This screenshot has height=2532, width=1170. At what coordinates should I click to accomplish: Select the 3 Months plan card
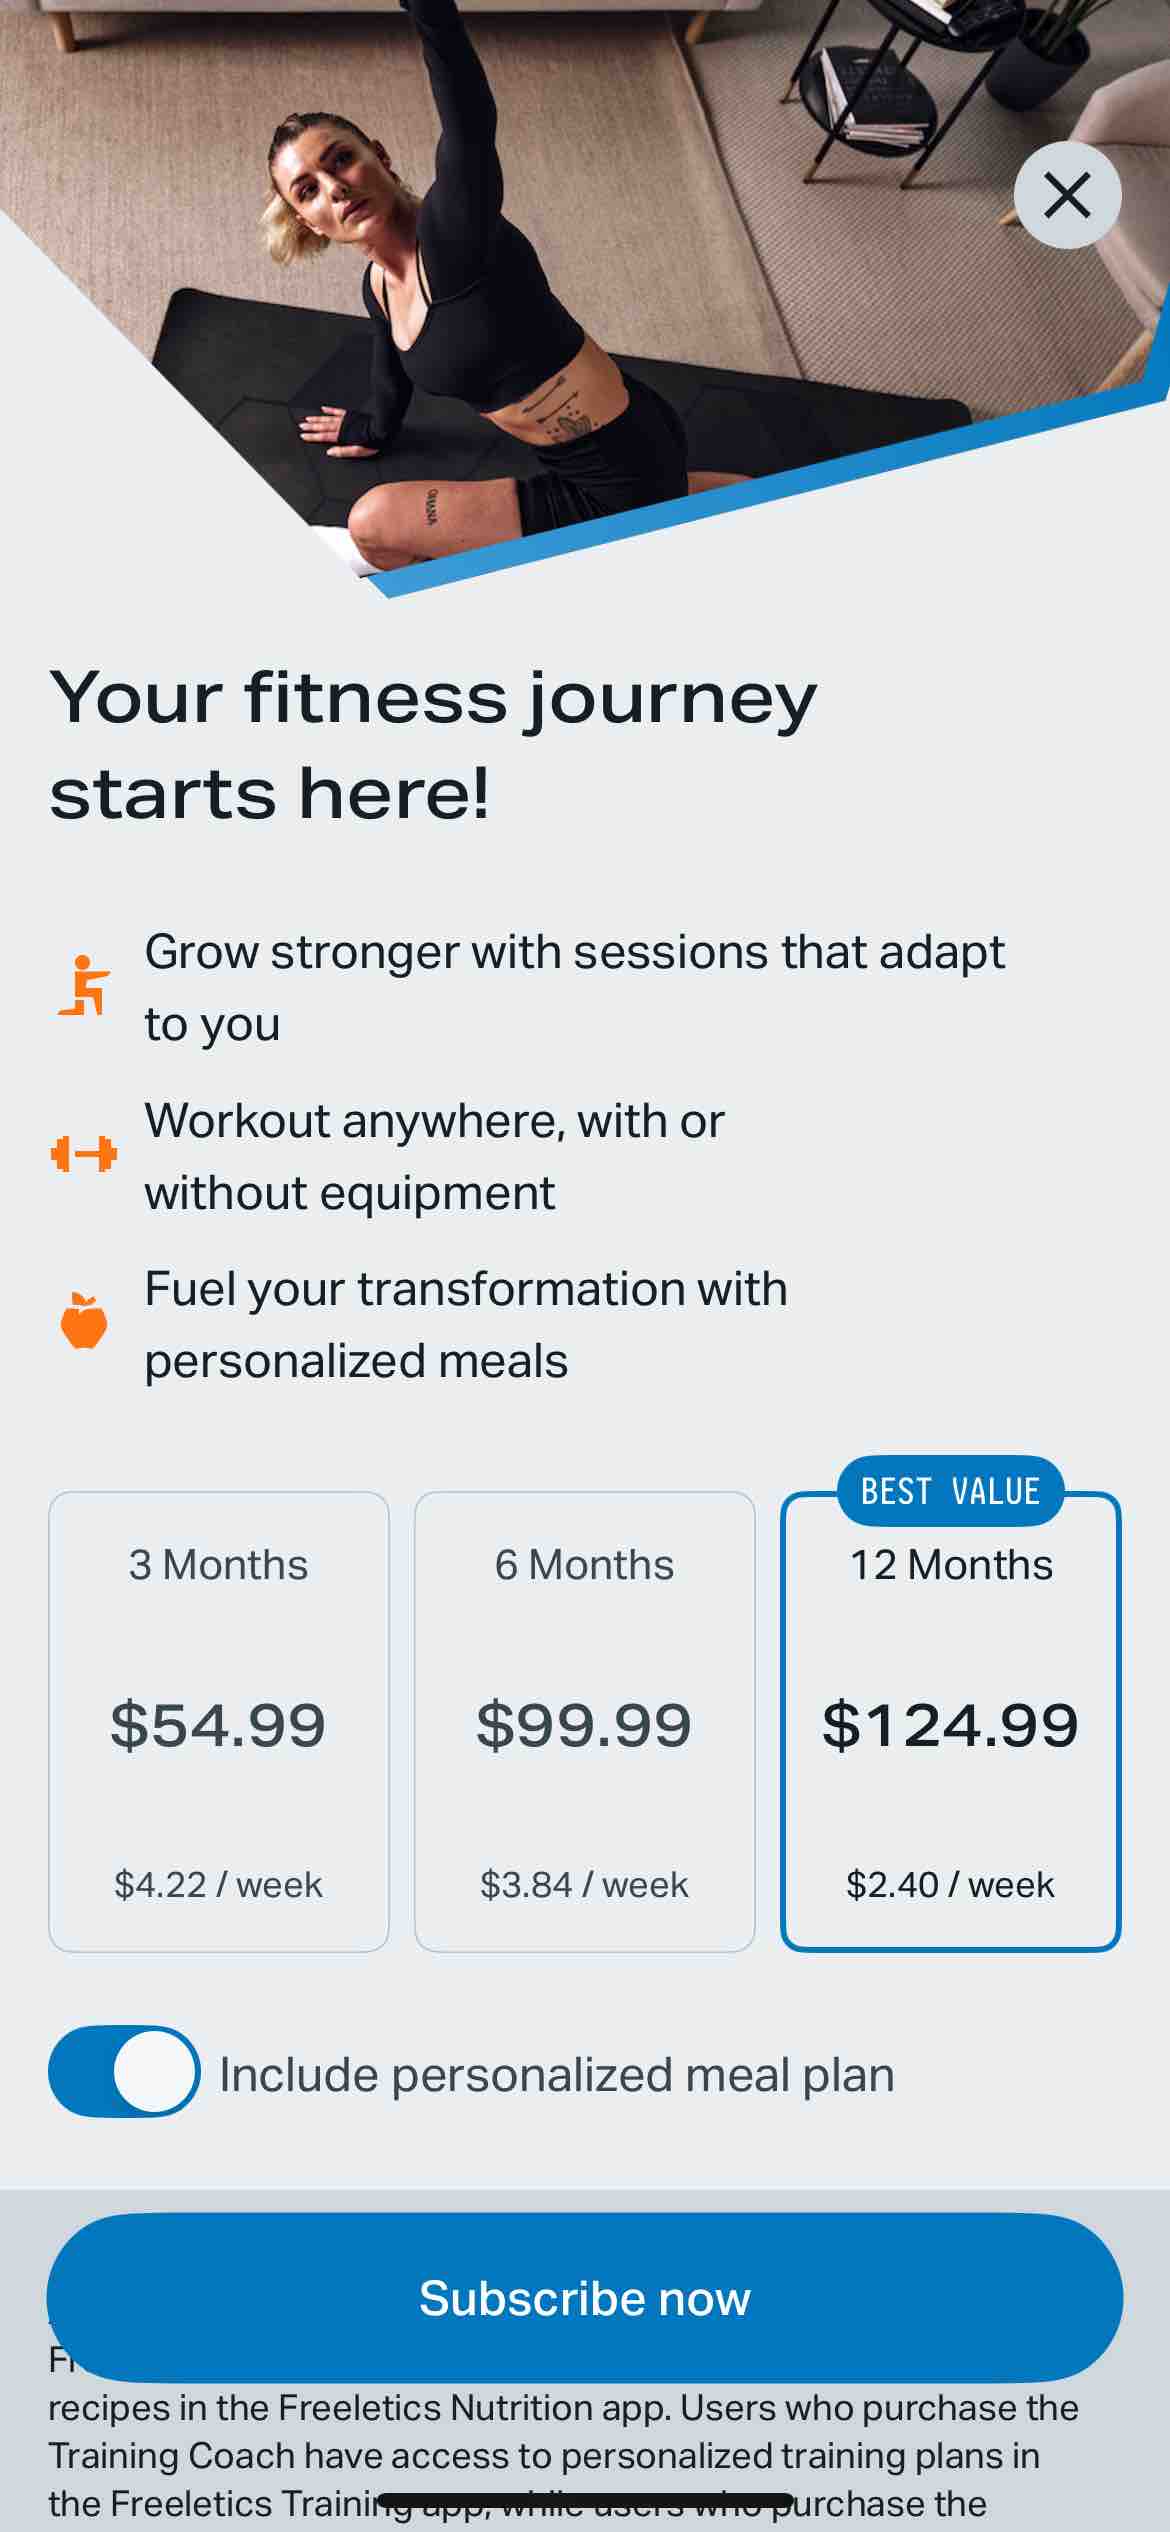(x=219, y=1721)
